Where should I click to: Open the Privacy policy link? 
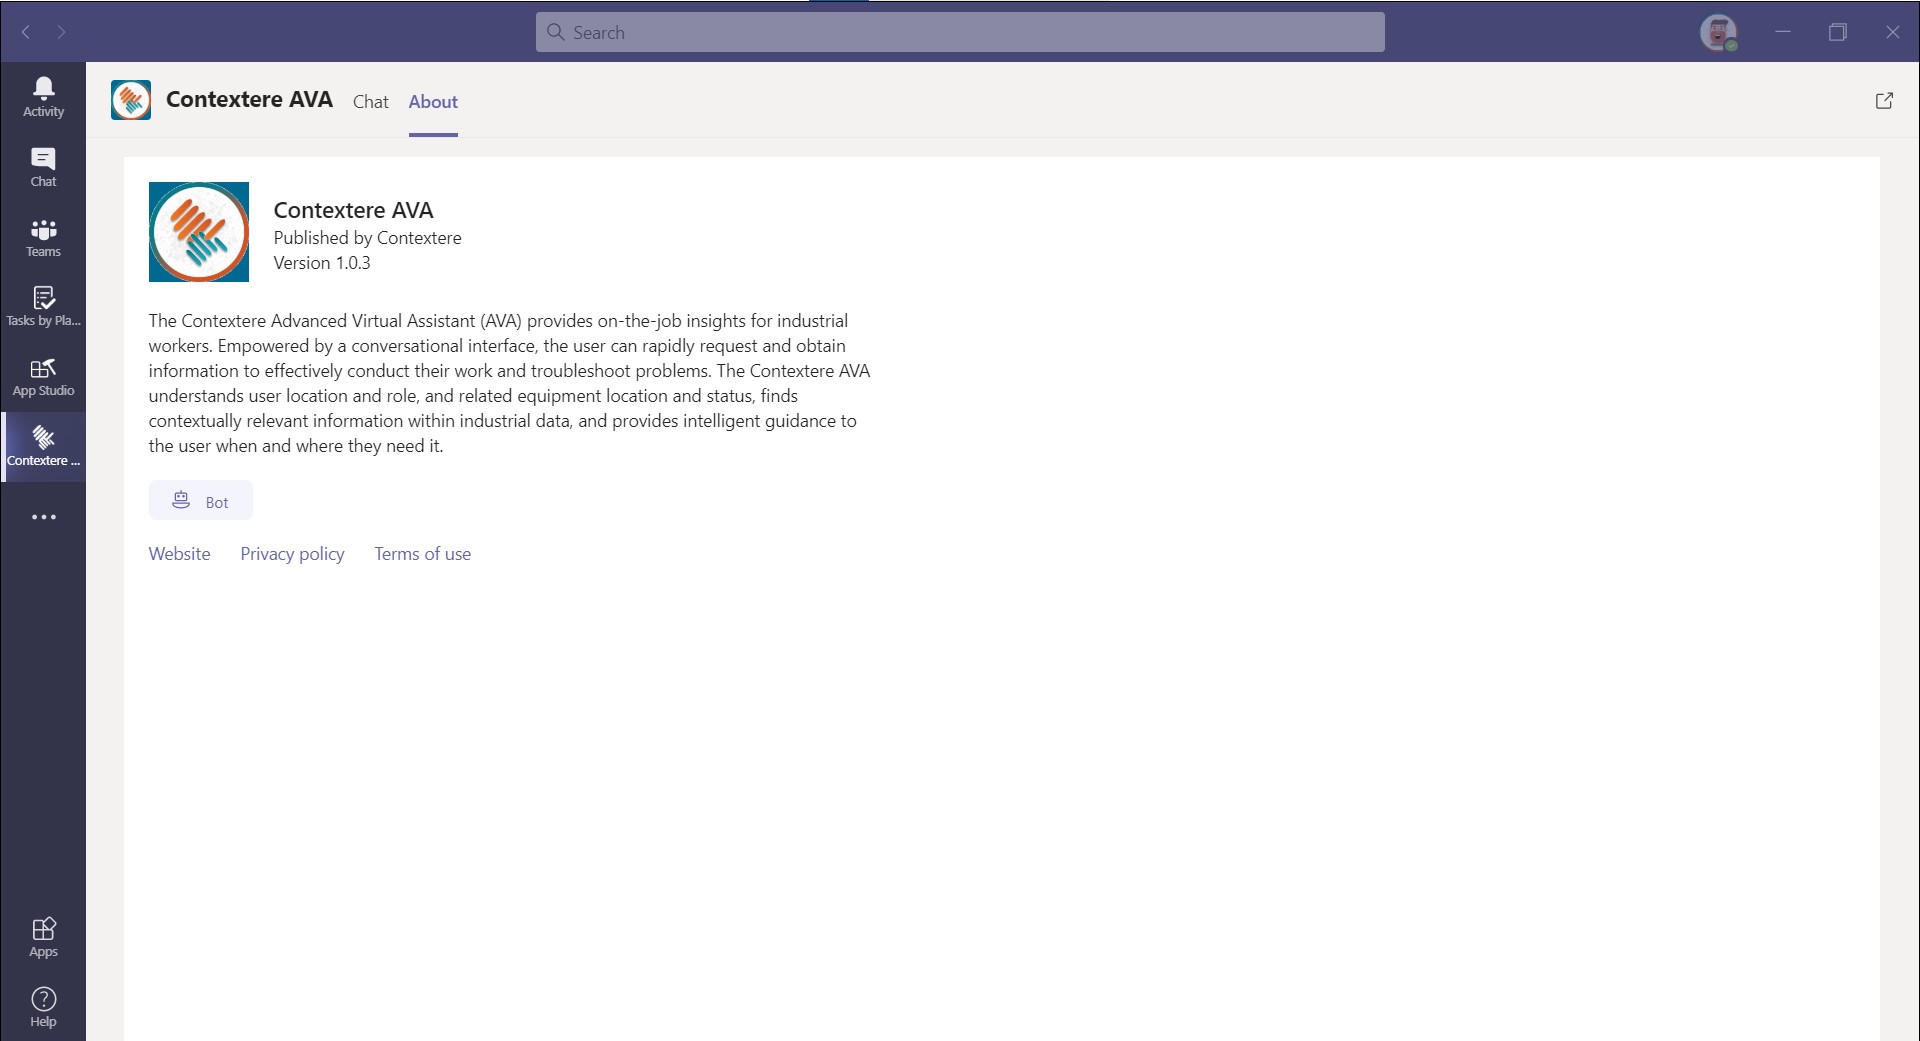tap(292, 553)
